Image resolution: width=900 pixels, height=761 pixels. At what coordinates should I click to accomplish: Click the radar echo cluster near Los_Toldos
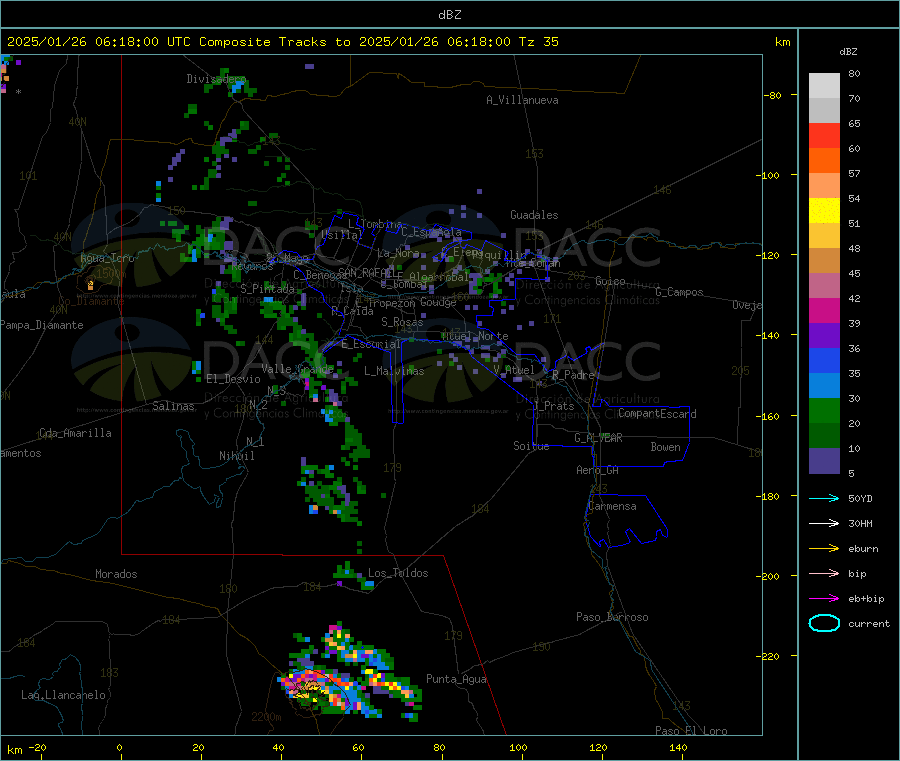tap(353, 576)
